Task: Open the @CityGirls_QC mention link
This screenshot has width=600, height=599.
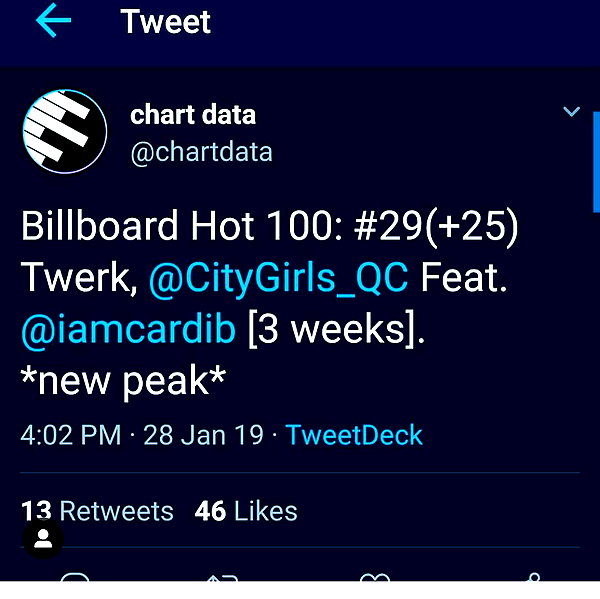Action: pyautogui.click(x=279, y=277)
